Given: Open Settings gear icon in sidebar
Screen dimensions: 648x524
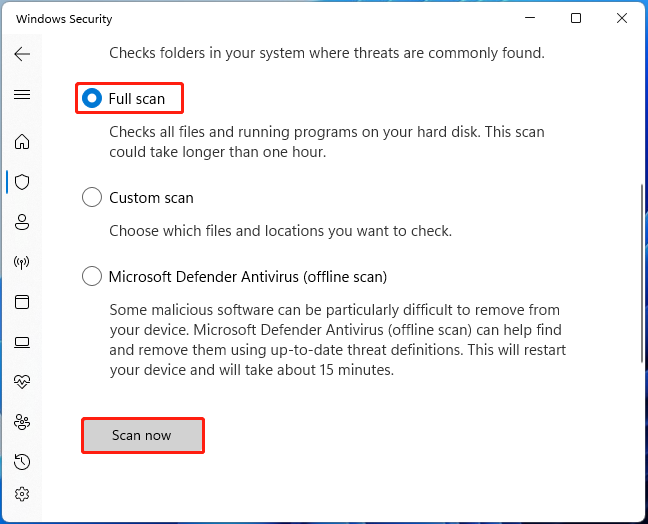Looking at the screenshot, I should [22, 494].
